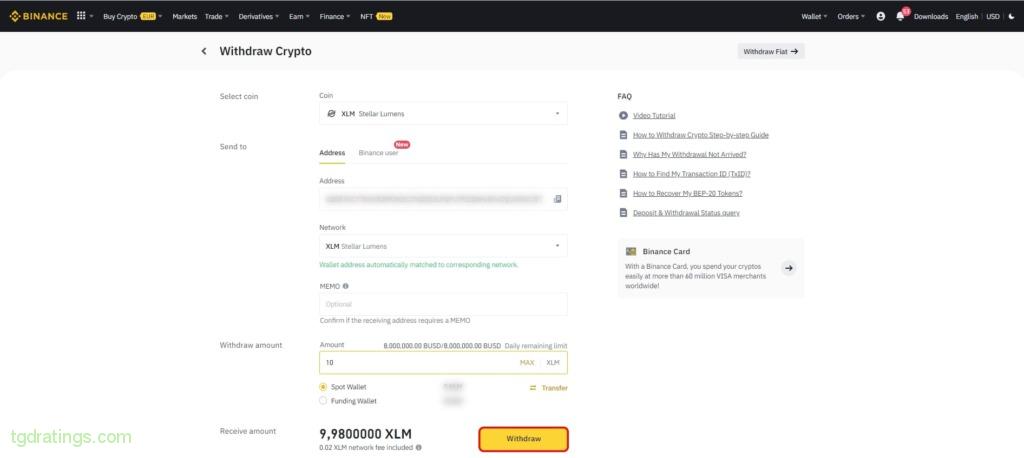Screen dimensions: 1024x458
Task: Expand the Trade menu
Action: click(x=217, y=16)
